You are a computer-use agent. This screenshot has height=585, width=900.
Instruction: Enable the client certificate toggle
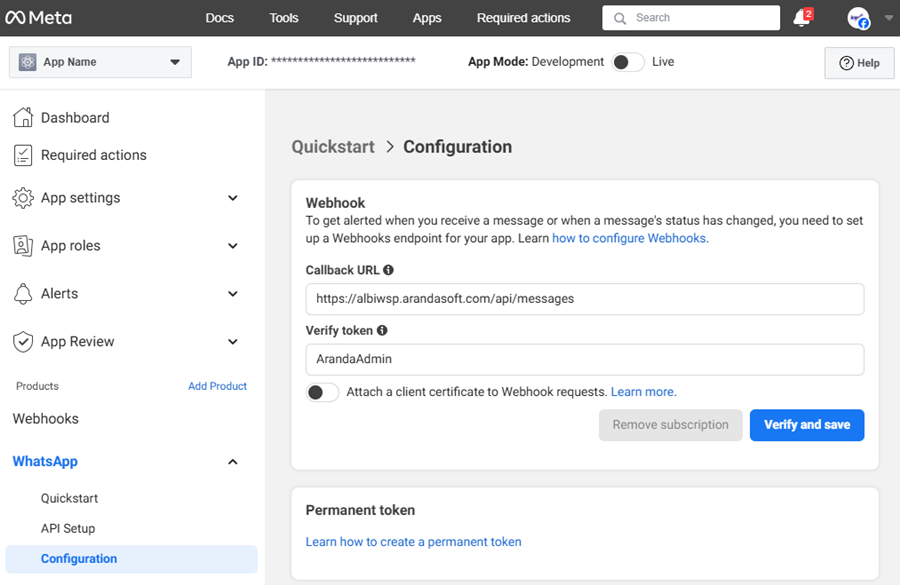322,392
